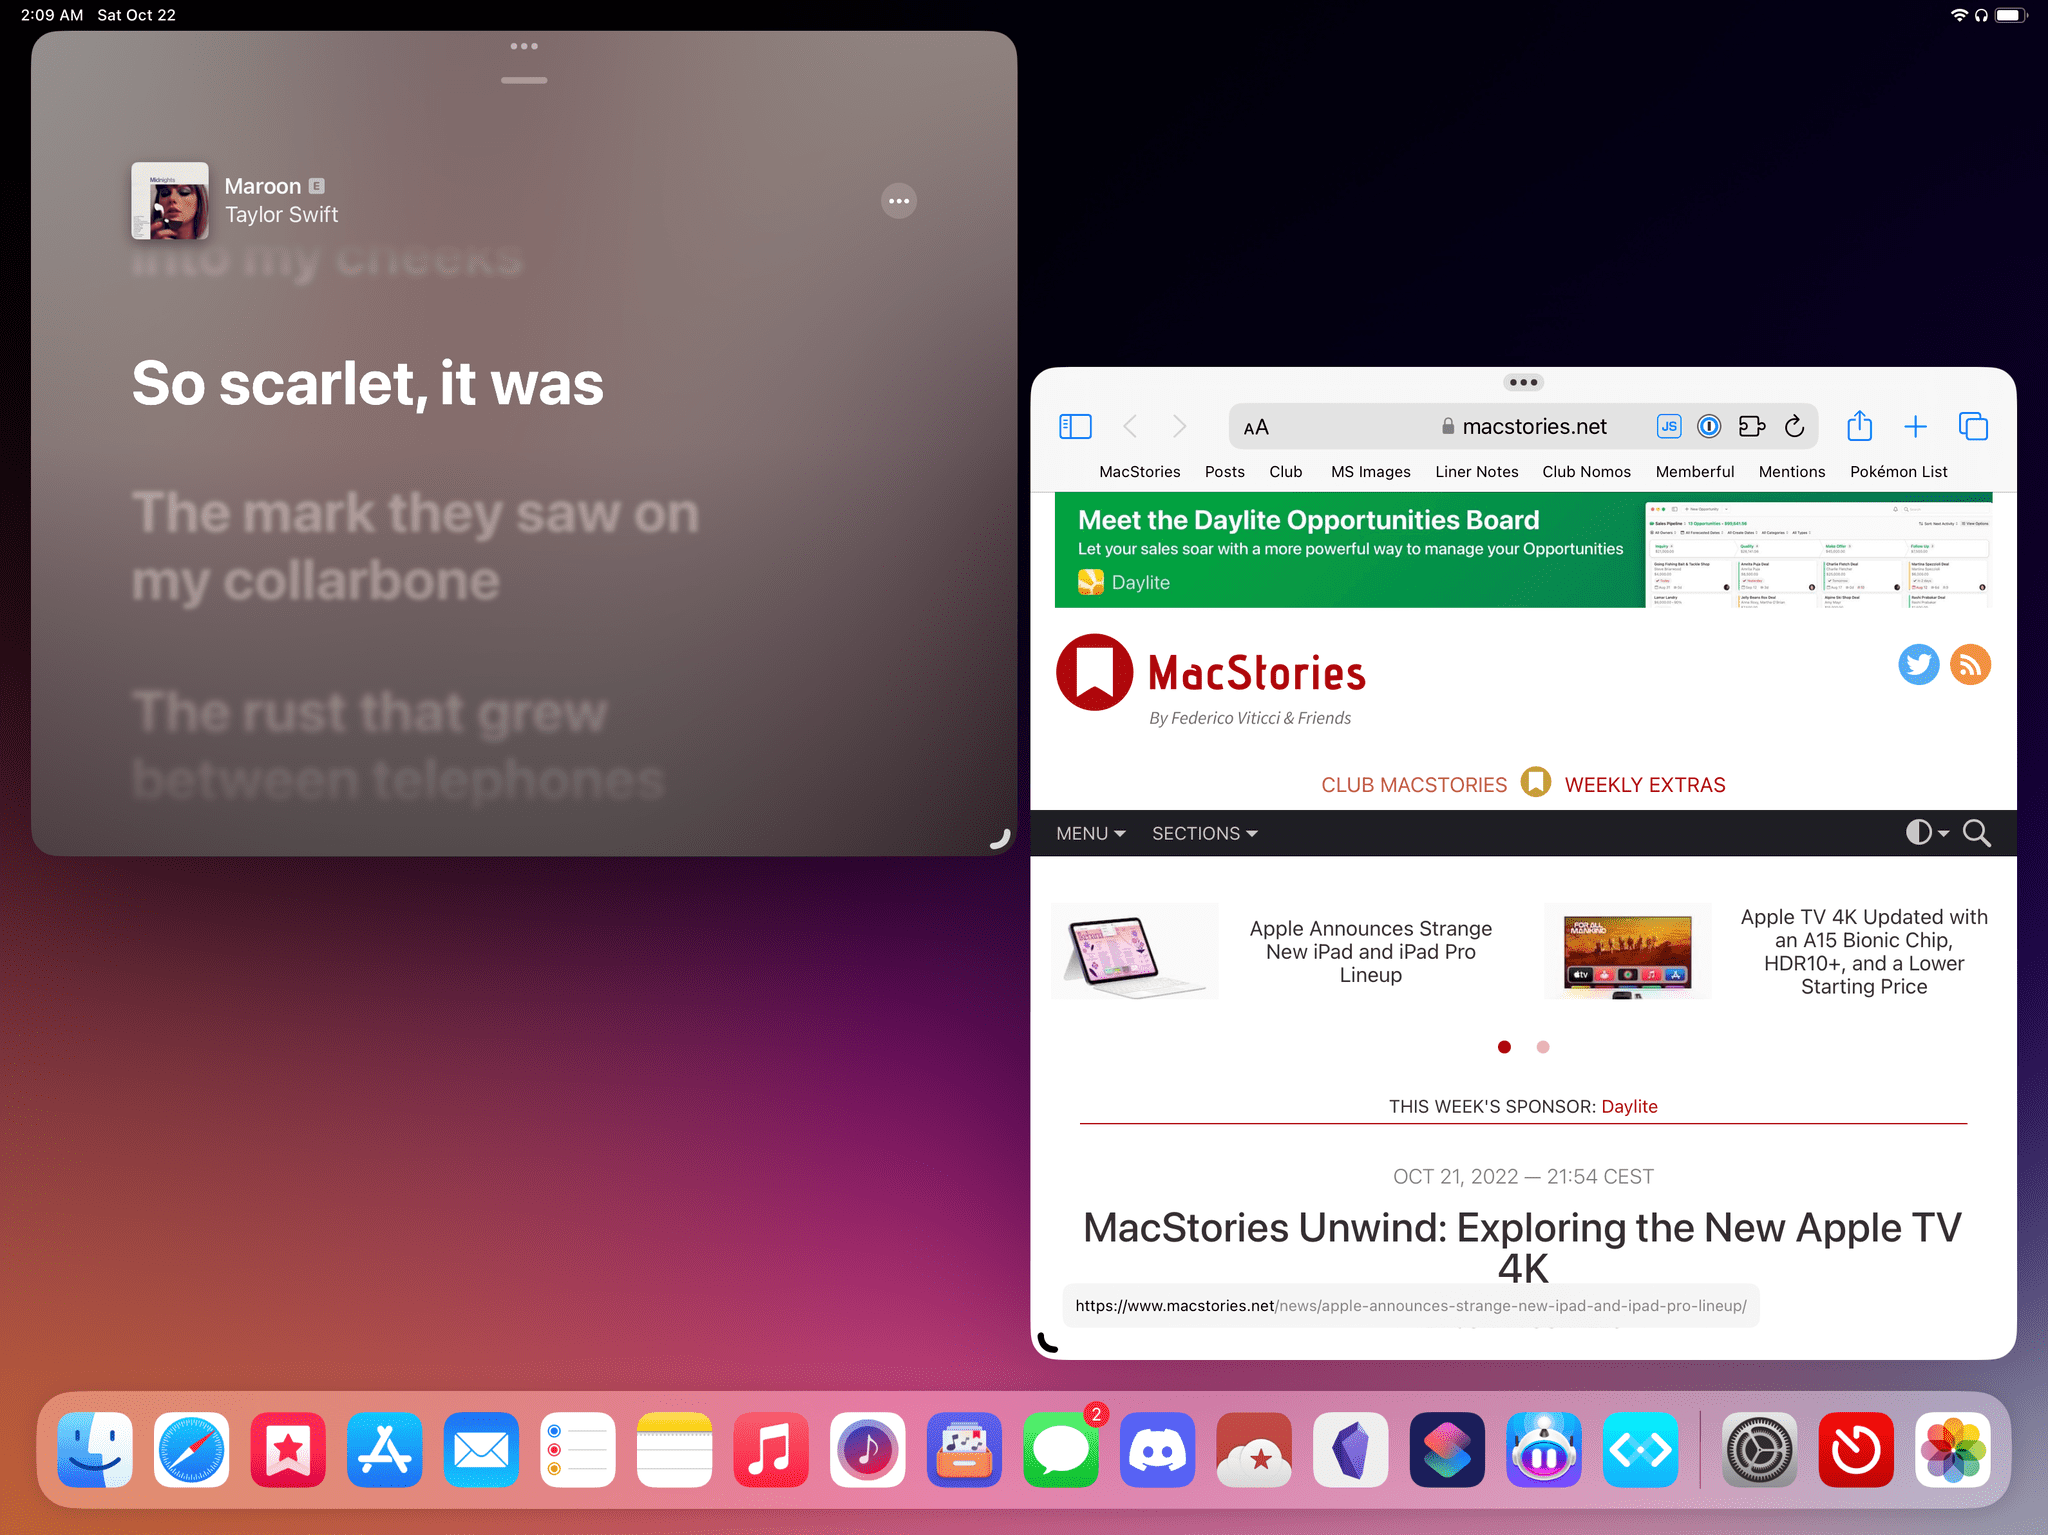Open Reeder cloud star app icon
2048x1535 pixels.
(x=1254, y=1449)
